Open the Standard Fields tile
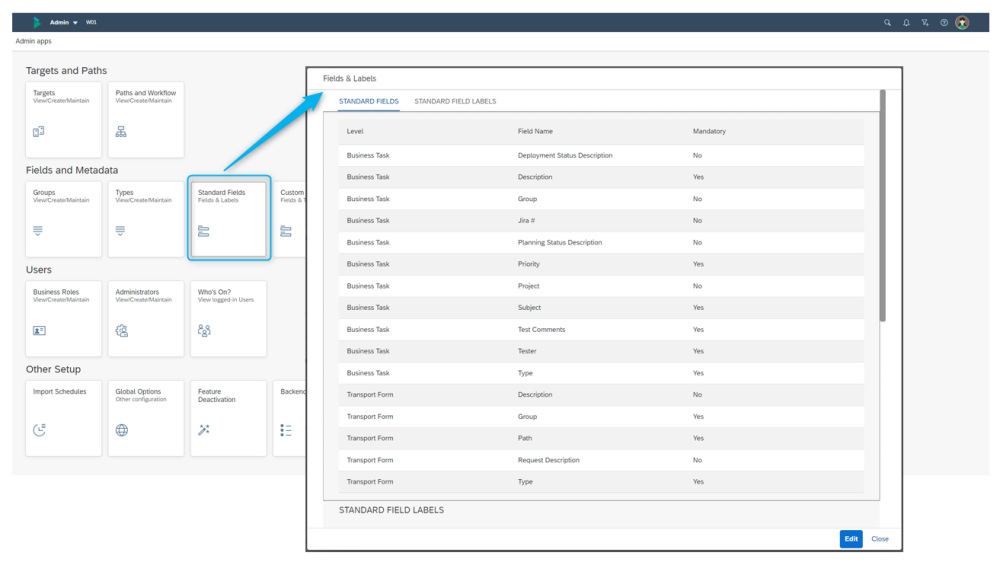Image resolution: width=1000 pixels, height=578 pixels. pyautogui.click(x=229, y=219)
